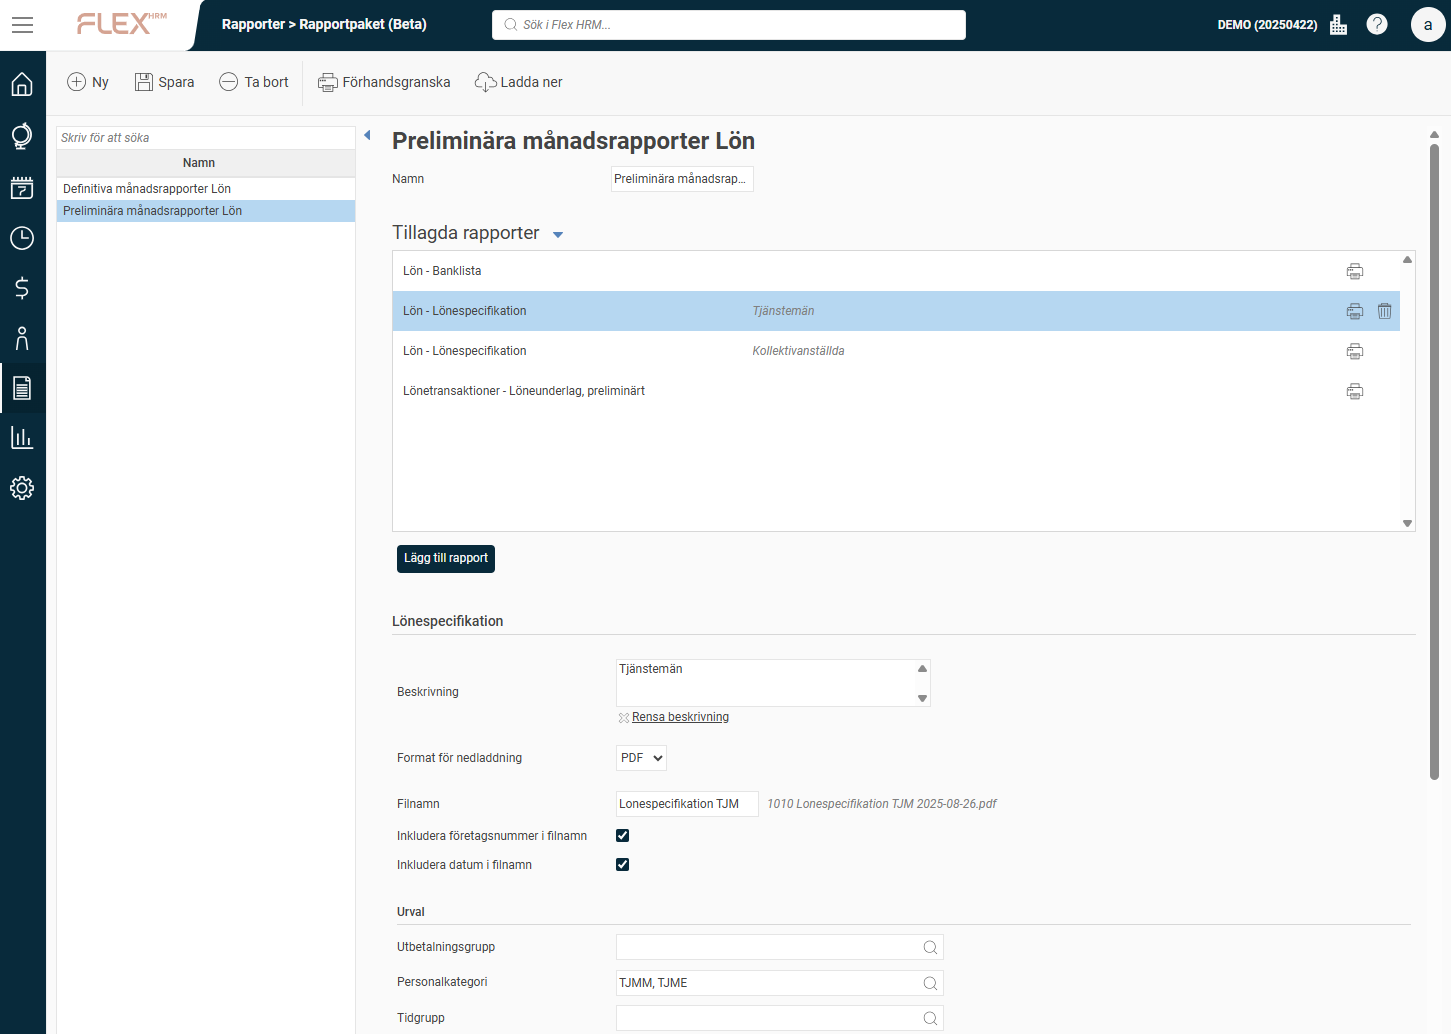1451x1034 pixels.
Task: Open the help question mark icon
Action: point(1377,25)
